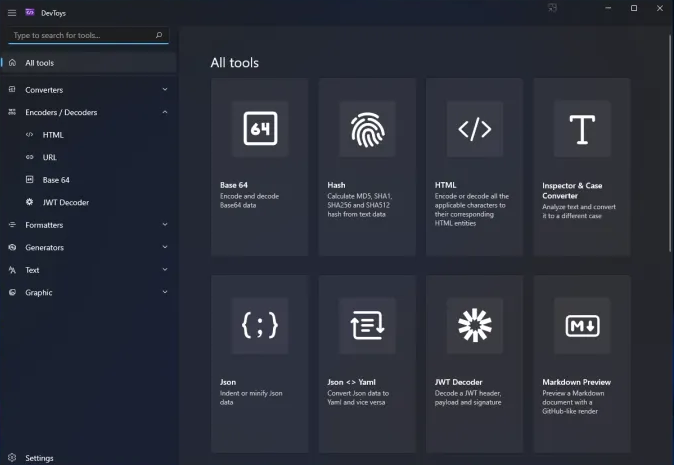Image resolution: width=674 pixels, height=465 pixels.
Task: Click the JWT Decoder icon in sidebar
Action: (x=29, y=202)
